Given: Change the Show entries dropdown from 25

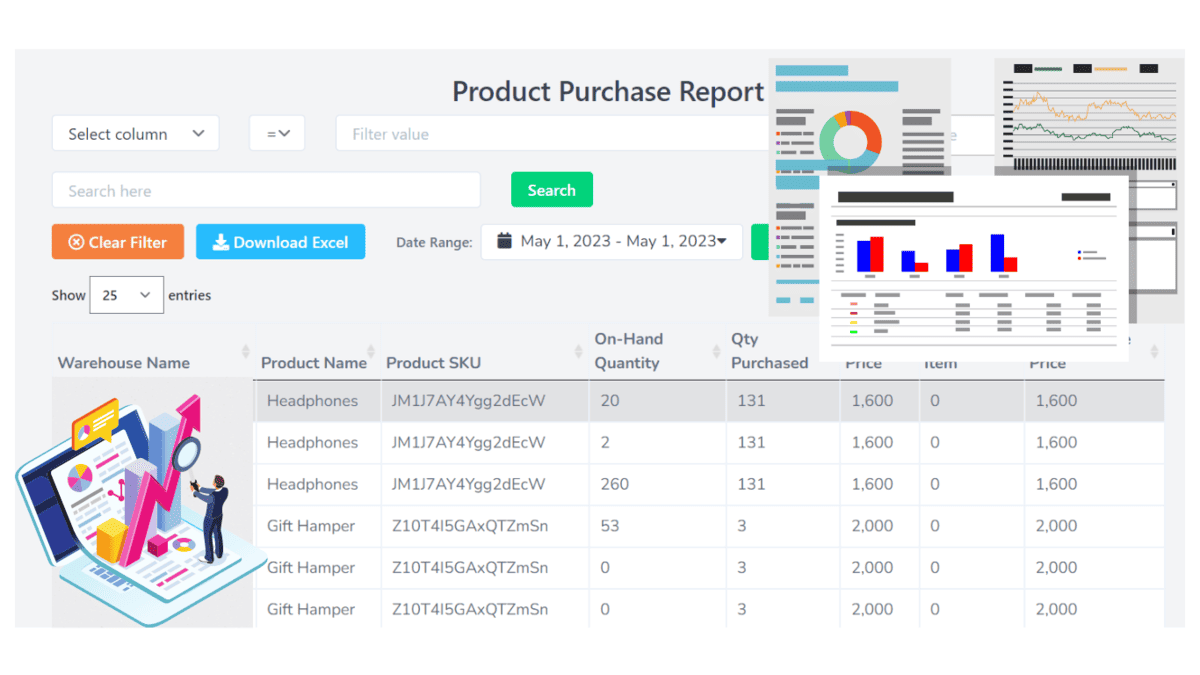Looking at the screenshot, I should [126, 294].
